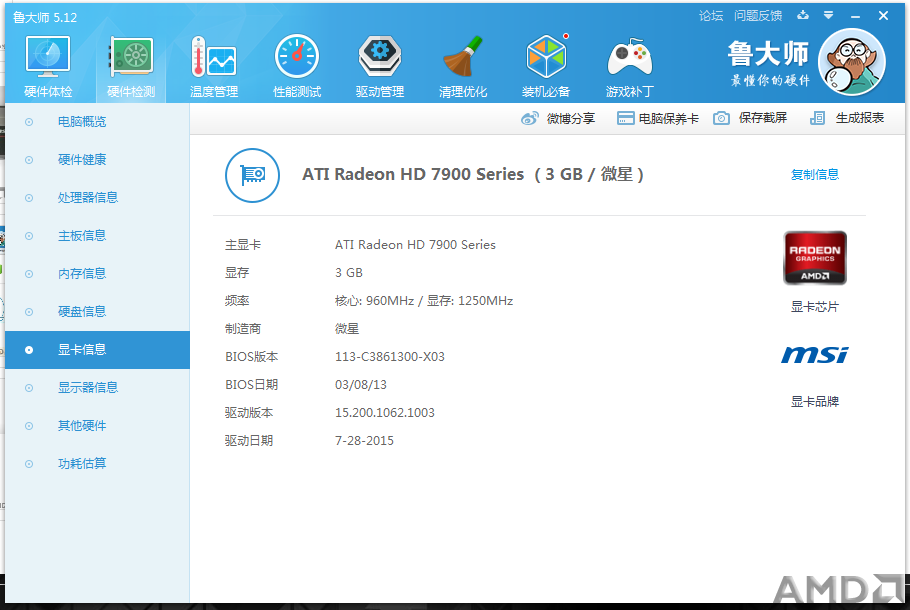Open 清理优化 cleanup broom icon
Image resolution: width=910 pixels, height=610 pixels.
[x=463, y=56]
